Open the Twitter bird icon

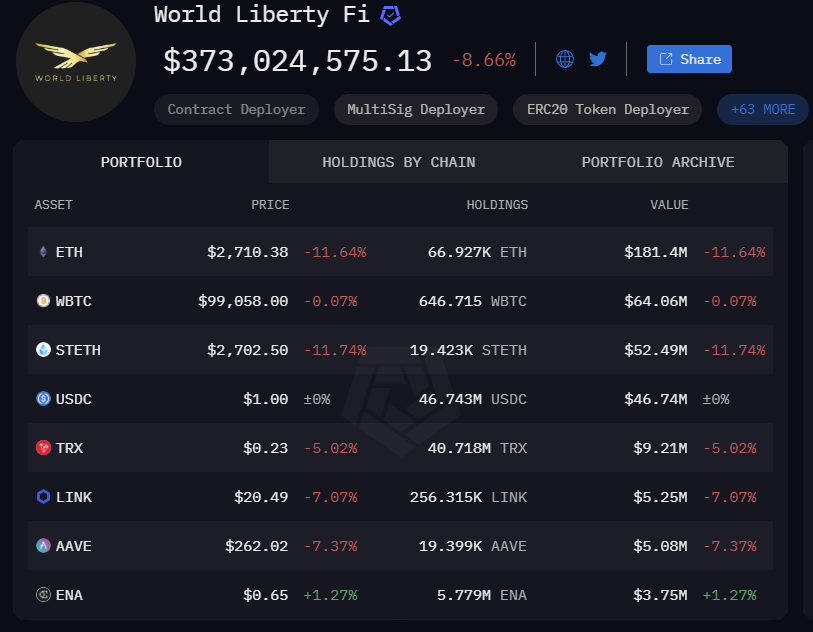[x=598, y=59]
